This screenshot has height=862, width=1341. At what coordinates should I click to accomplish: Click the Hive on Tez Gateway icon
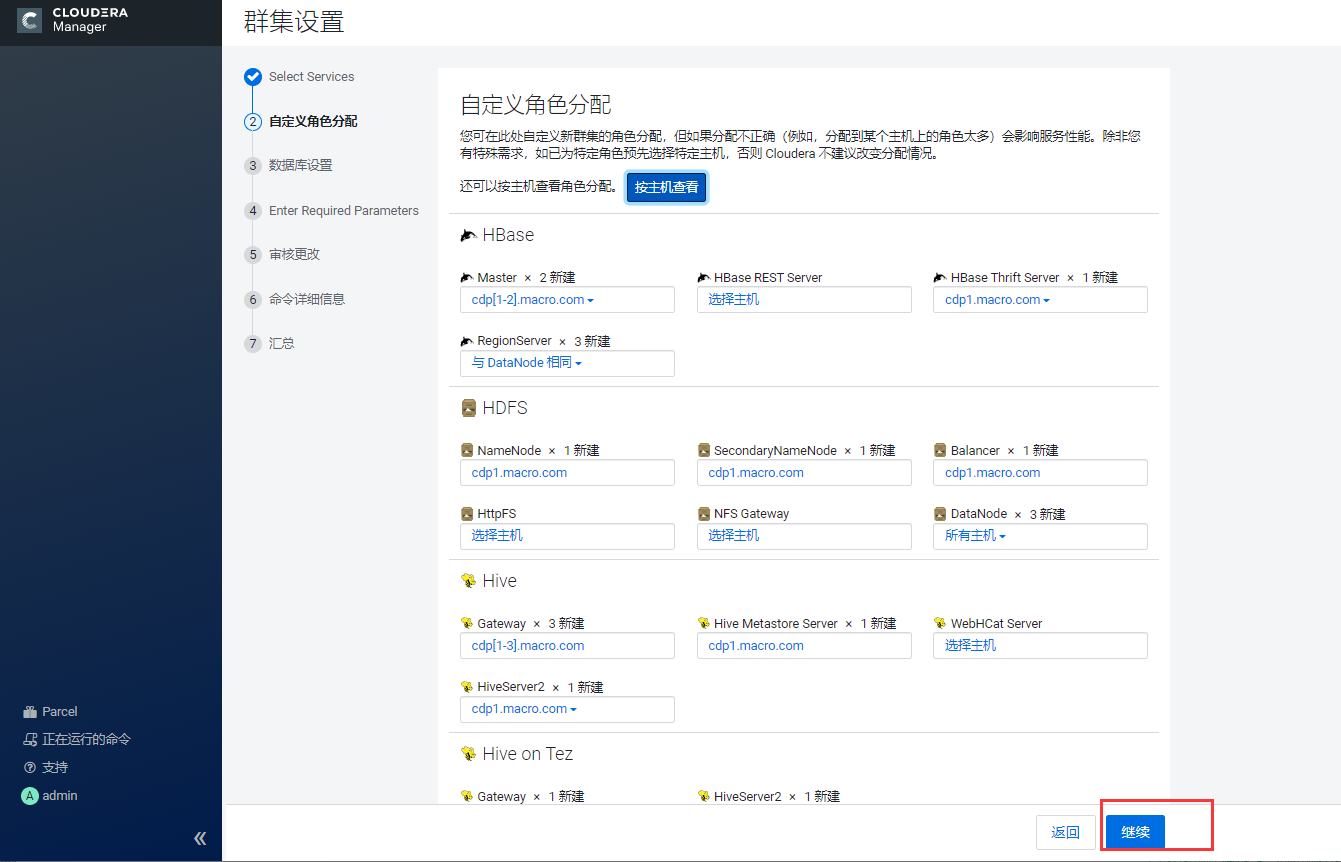(x=466, y=797)
